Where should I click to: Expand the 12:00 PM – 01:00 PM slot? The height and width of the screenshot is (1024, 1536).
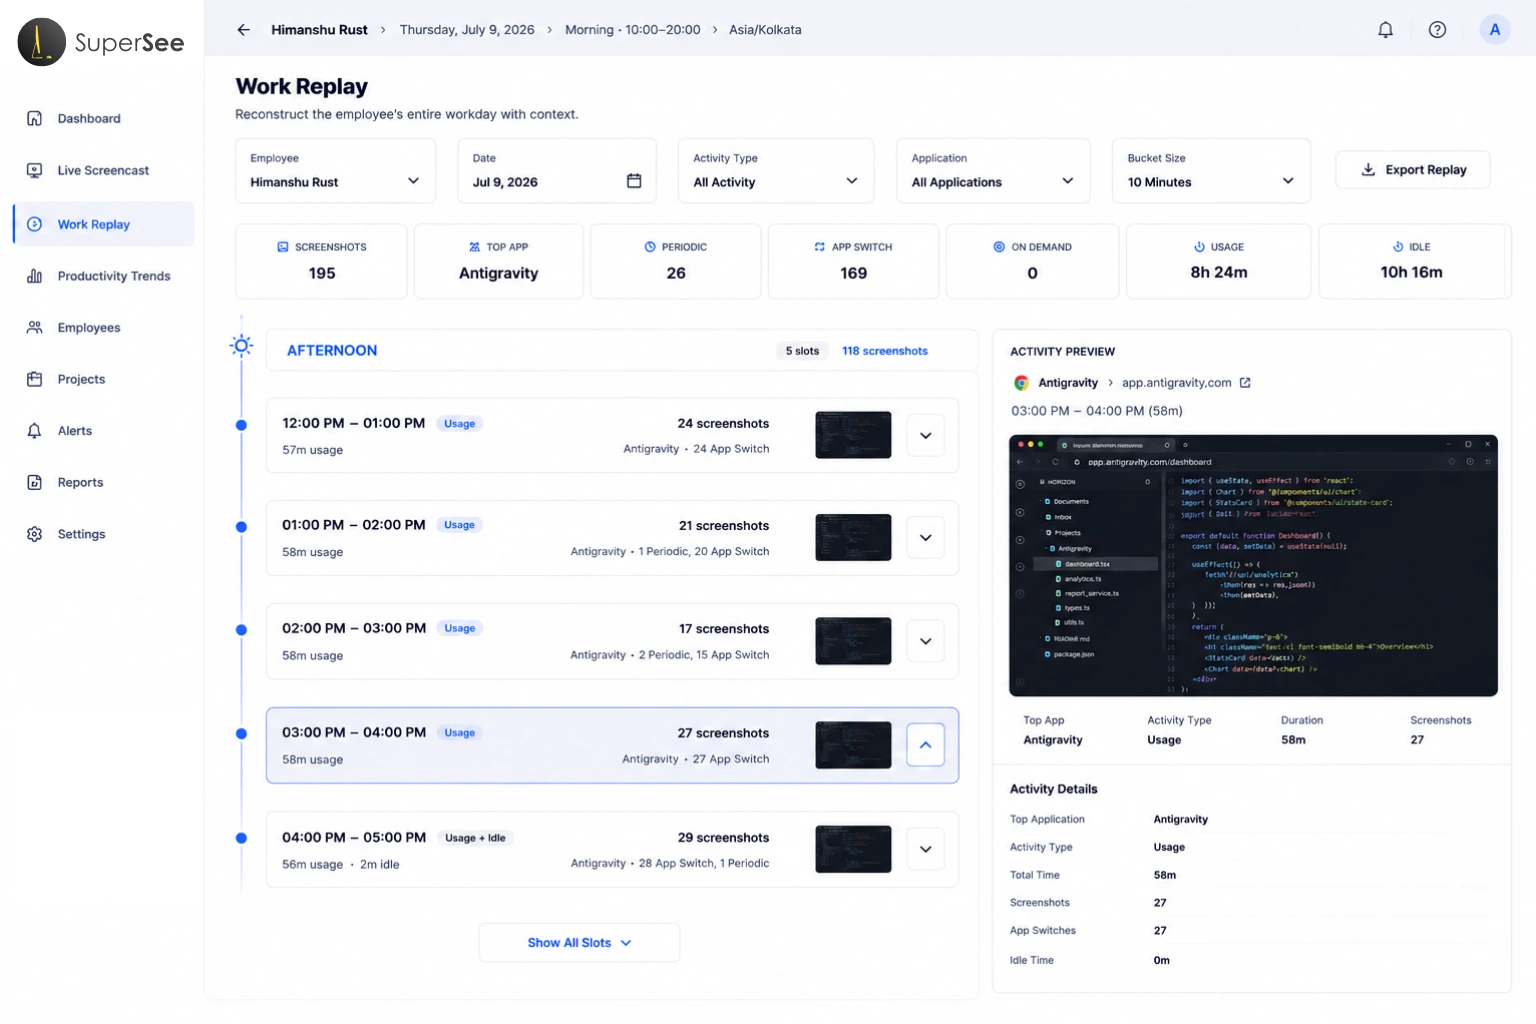tap(925, 436)
